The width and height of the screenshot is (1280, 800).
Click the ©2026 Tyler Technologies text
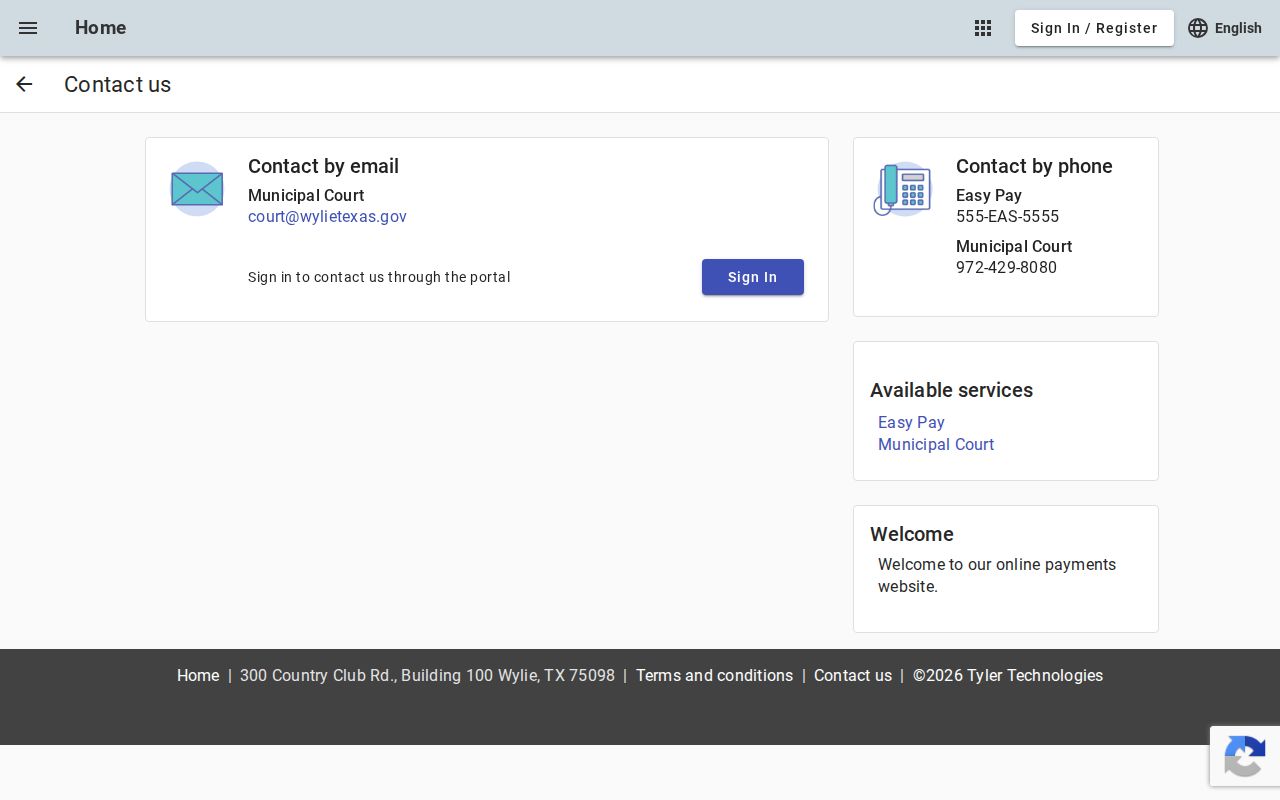tap(1008, 675)
